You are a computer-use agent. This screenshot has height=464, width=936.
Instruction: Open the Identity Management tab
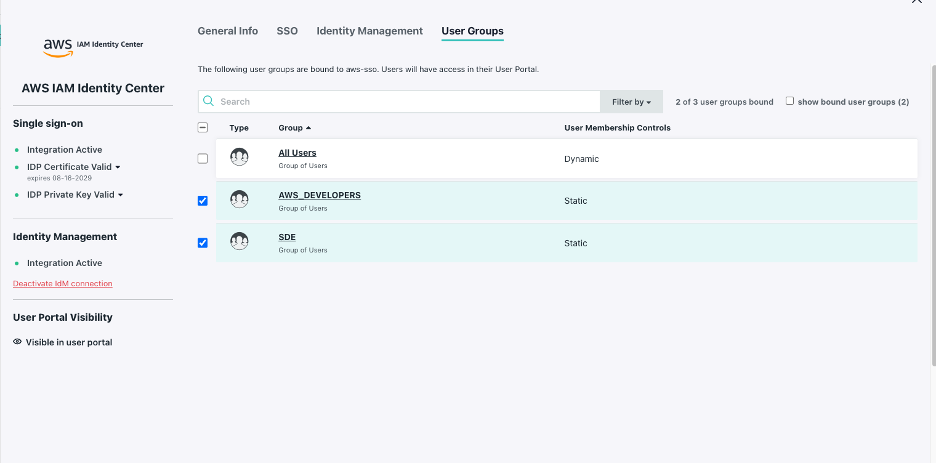coord(370,31)
